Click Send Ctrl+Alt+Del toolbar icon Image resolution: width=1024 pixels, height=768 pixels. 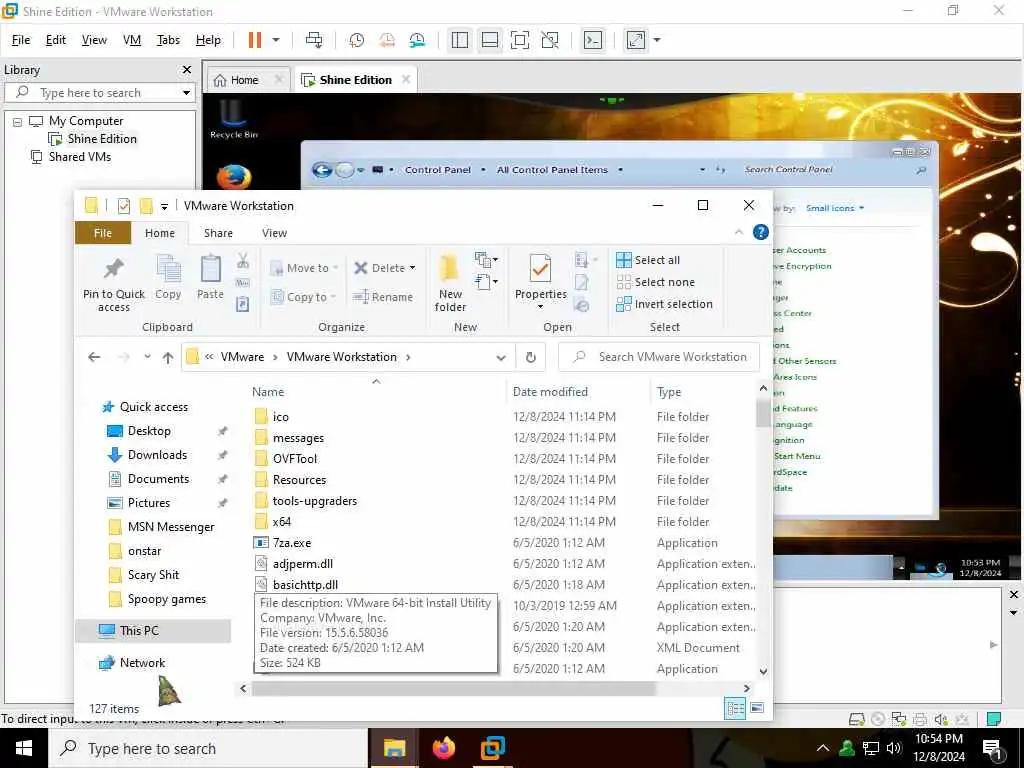314,40
